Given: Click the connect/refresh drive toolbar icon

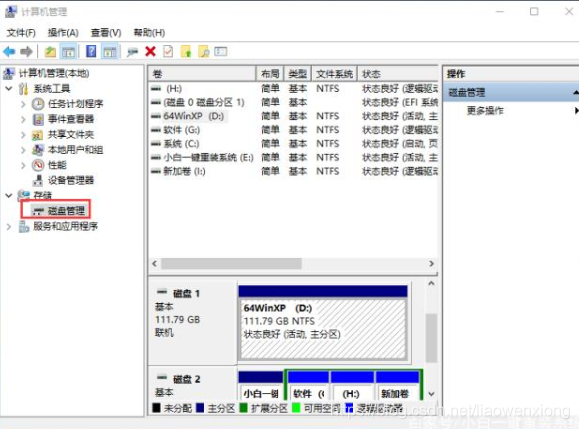Looking at the screenshot, I should 132,52.
